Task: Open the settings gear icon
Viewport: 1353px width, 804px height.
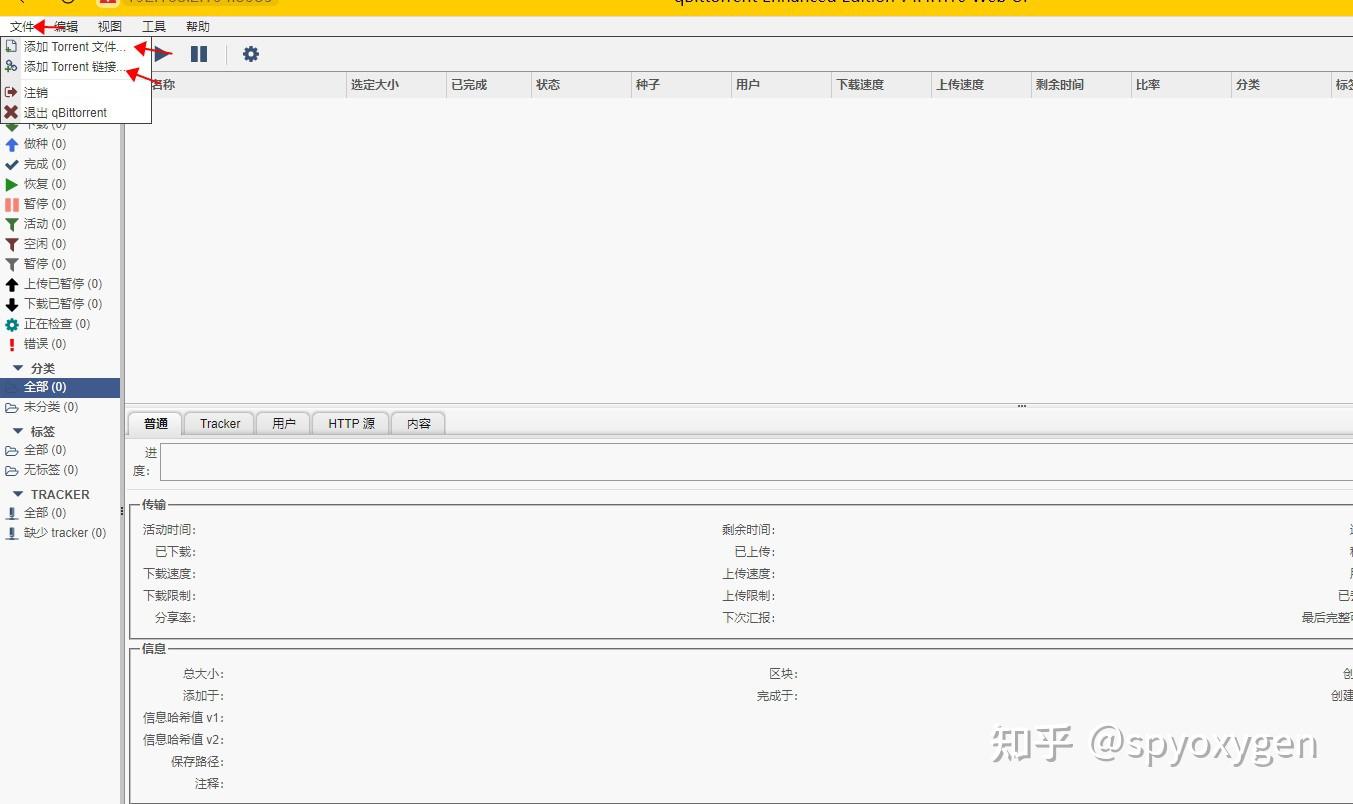Action: coord(250,53)
